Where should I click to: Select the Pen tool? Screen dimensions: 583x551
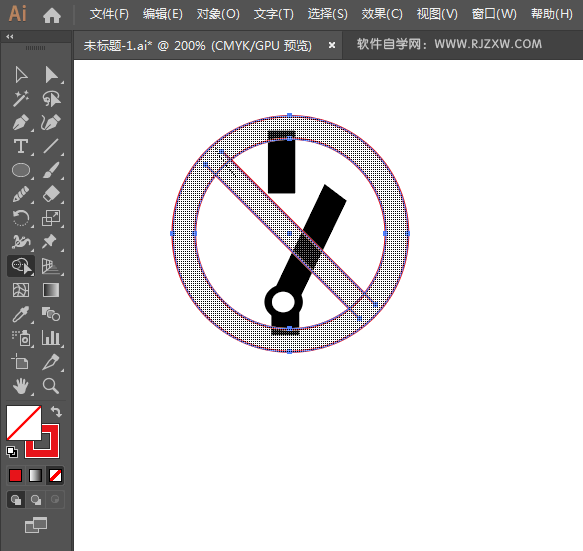pos(20,123)
